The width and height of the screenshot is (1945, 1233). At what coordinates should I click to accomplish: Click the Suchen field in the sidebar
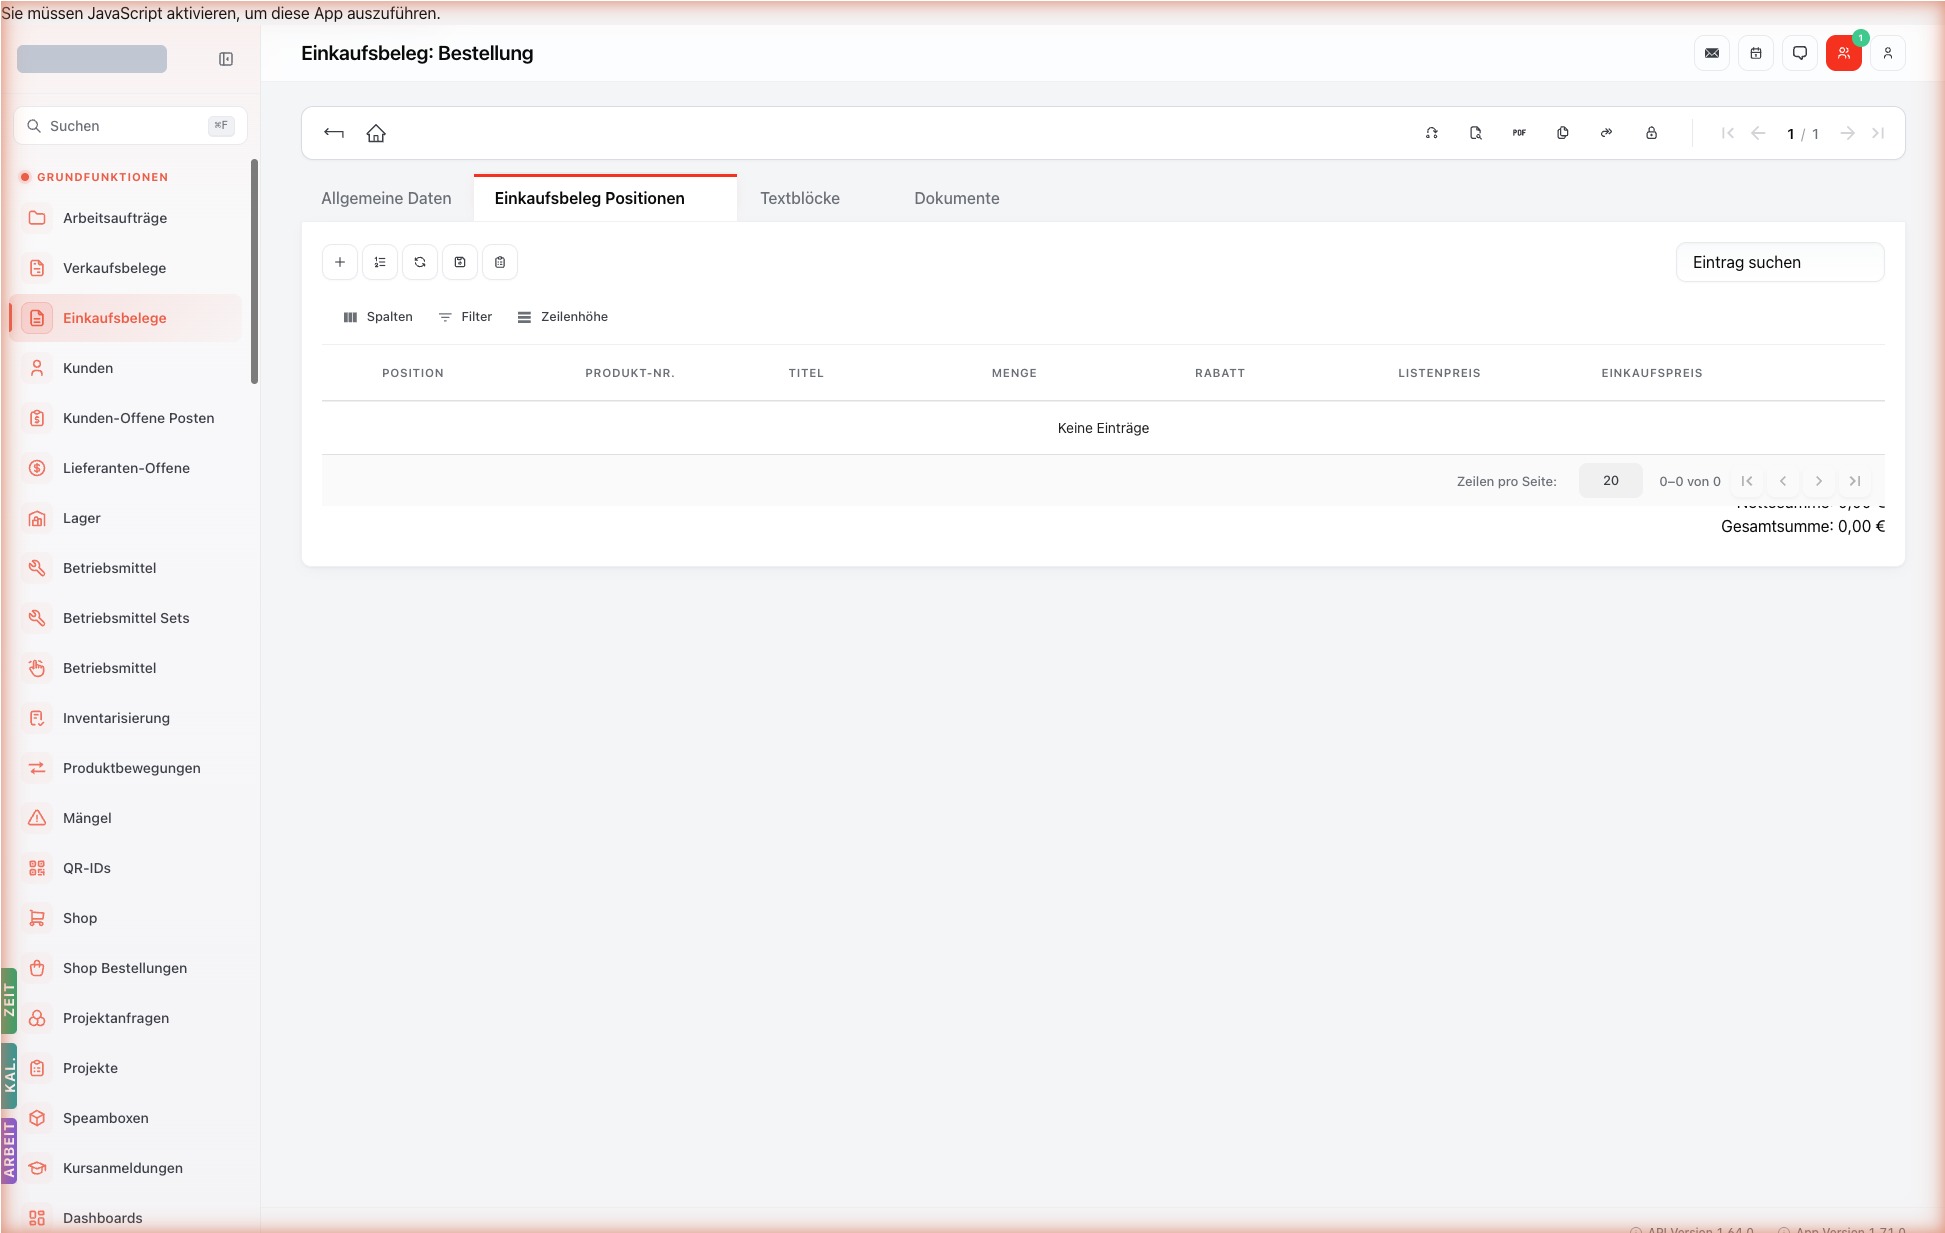[130, 126]
